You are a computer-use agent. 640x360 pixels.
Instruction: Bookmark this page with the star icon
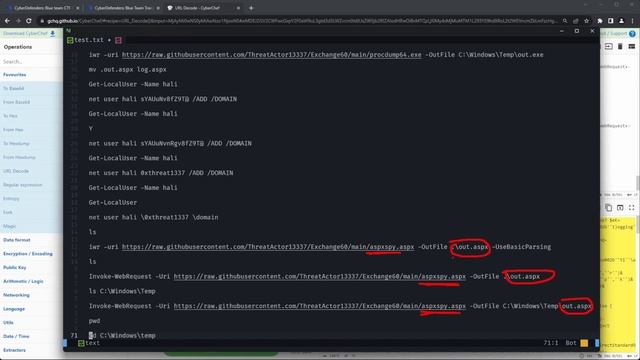tap(587, 21)
